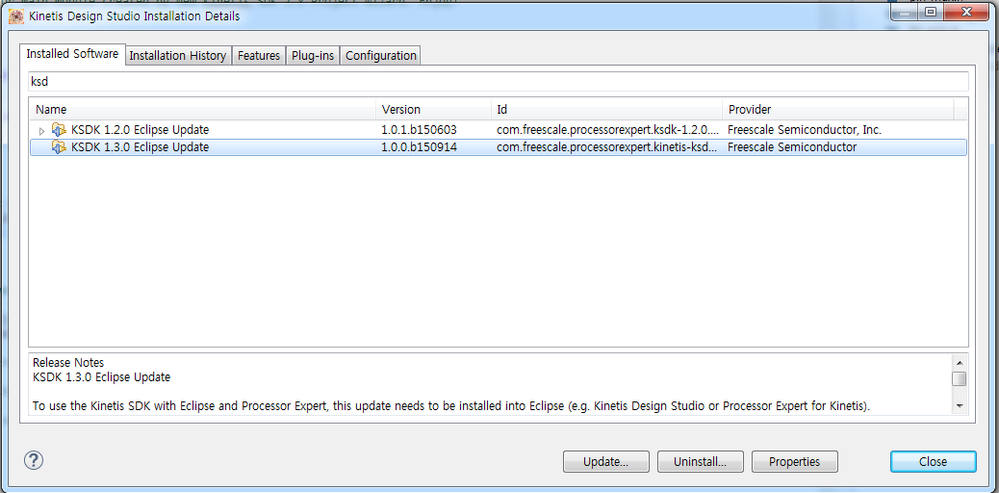999x493 pixels.
Task: Click the 'Freescale Semiconductor' provider cell in the KSDK 1.3.0 row
Action: pyautogui.click(x=792, y=147)
